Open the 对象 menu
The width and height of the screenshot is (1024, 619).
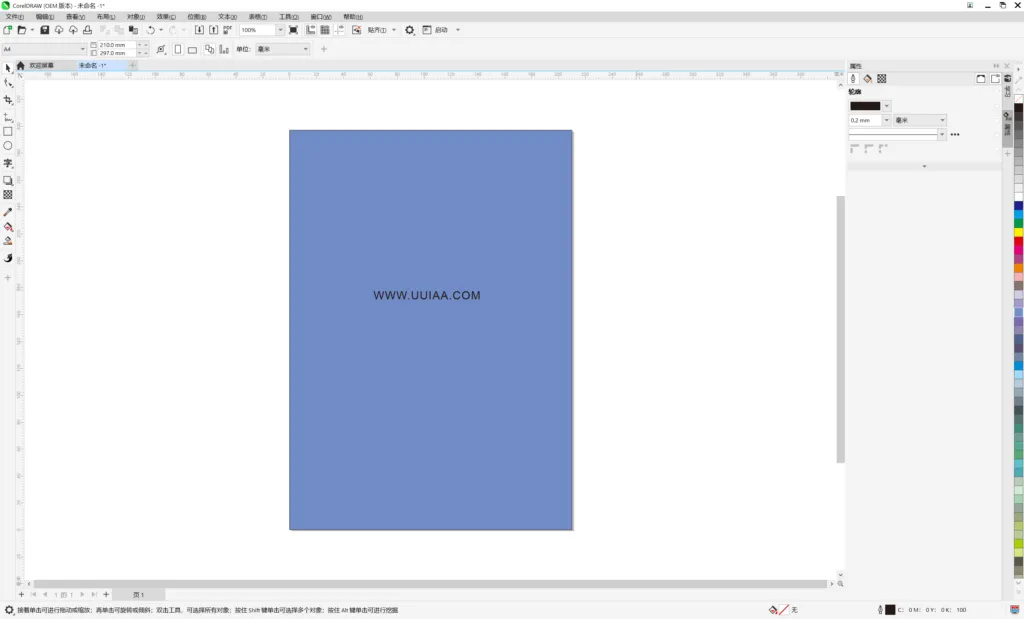(135, 17)
